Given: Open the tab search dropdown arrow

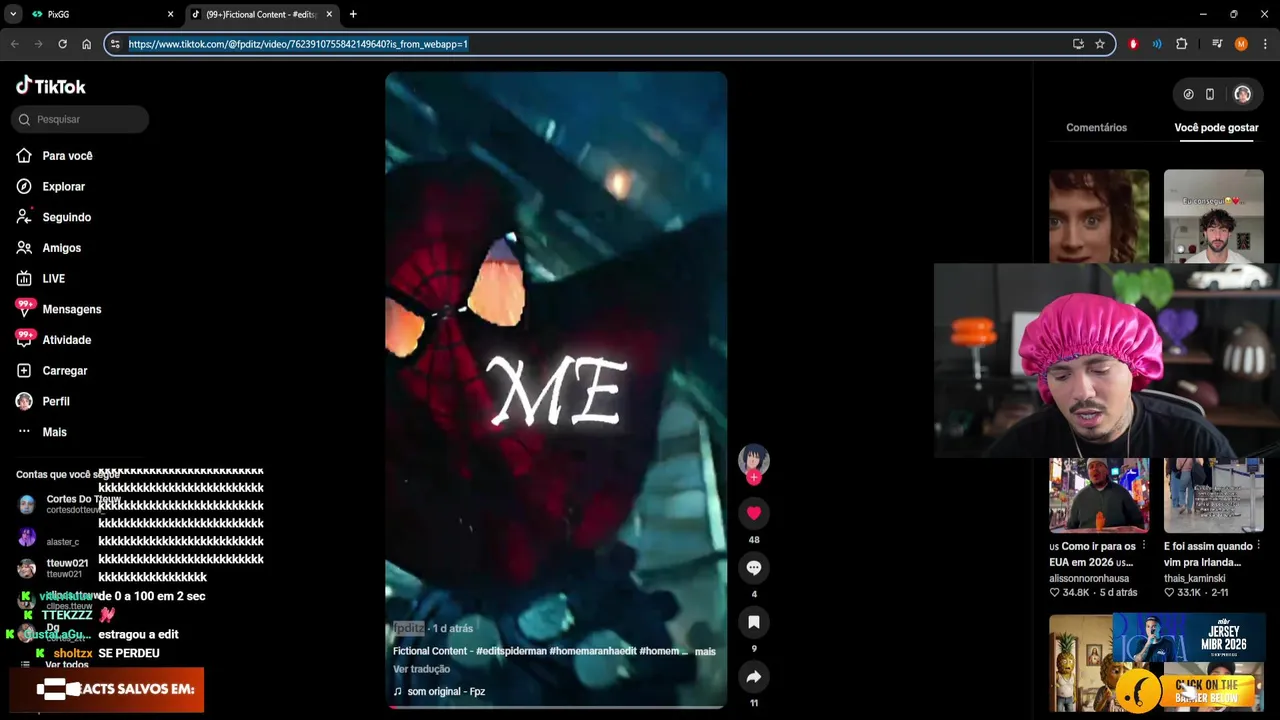Looking at the screenshot, I should click(13, 14).
